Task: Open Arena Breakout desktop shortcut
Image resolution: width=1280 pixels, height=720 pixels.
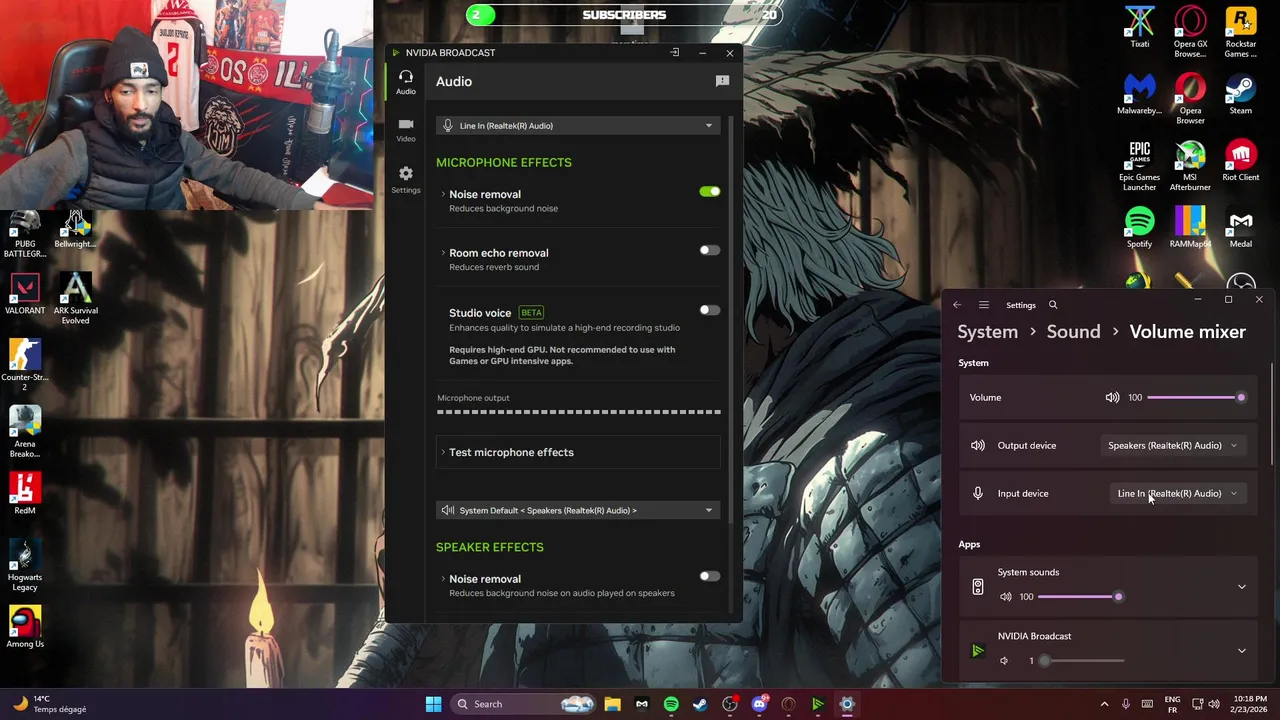Action: click(x=25, y=432)
